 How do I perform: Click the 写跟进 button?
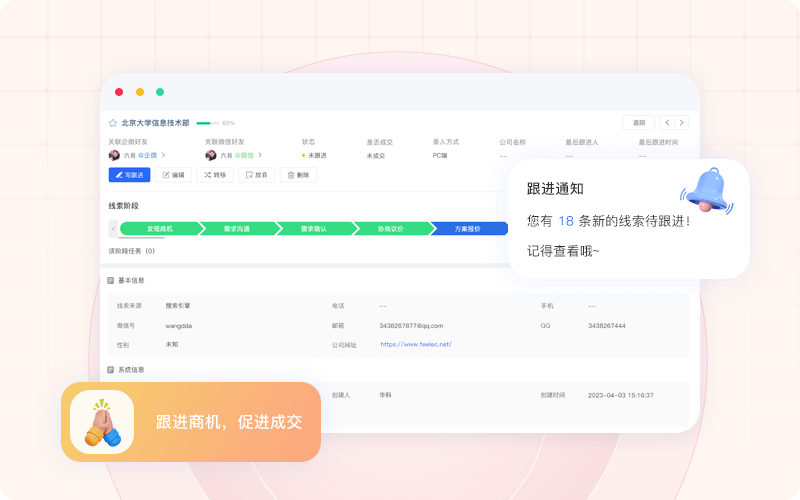[129, 174]
